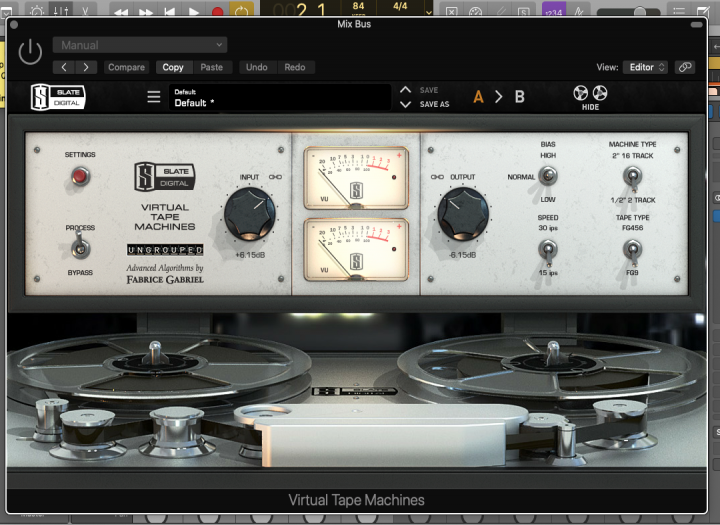Click the Compare button

point(126,67)
